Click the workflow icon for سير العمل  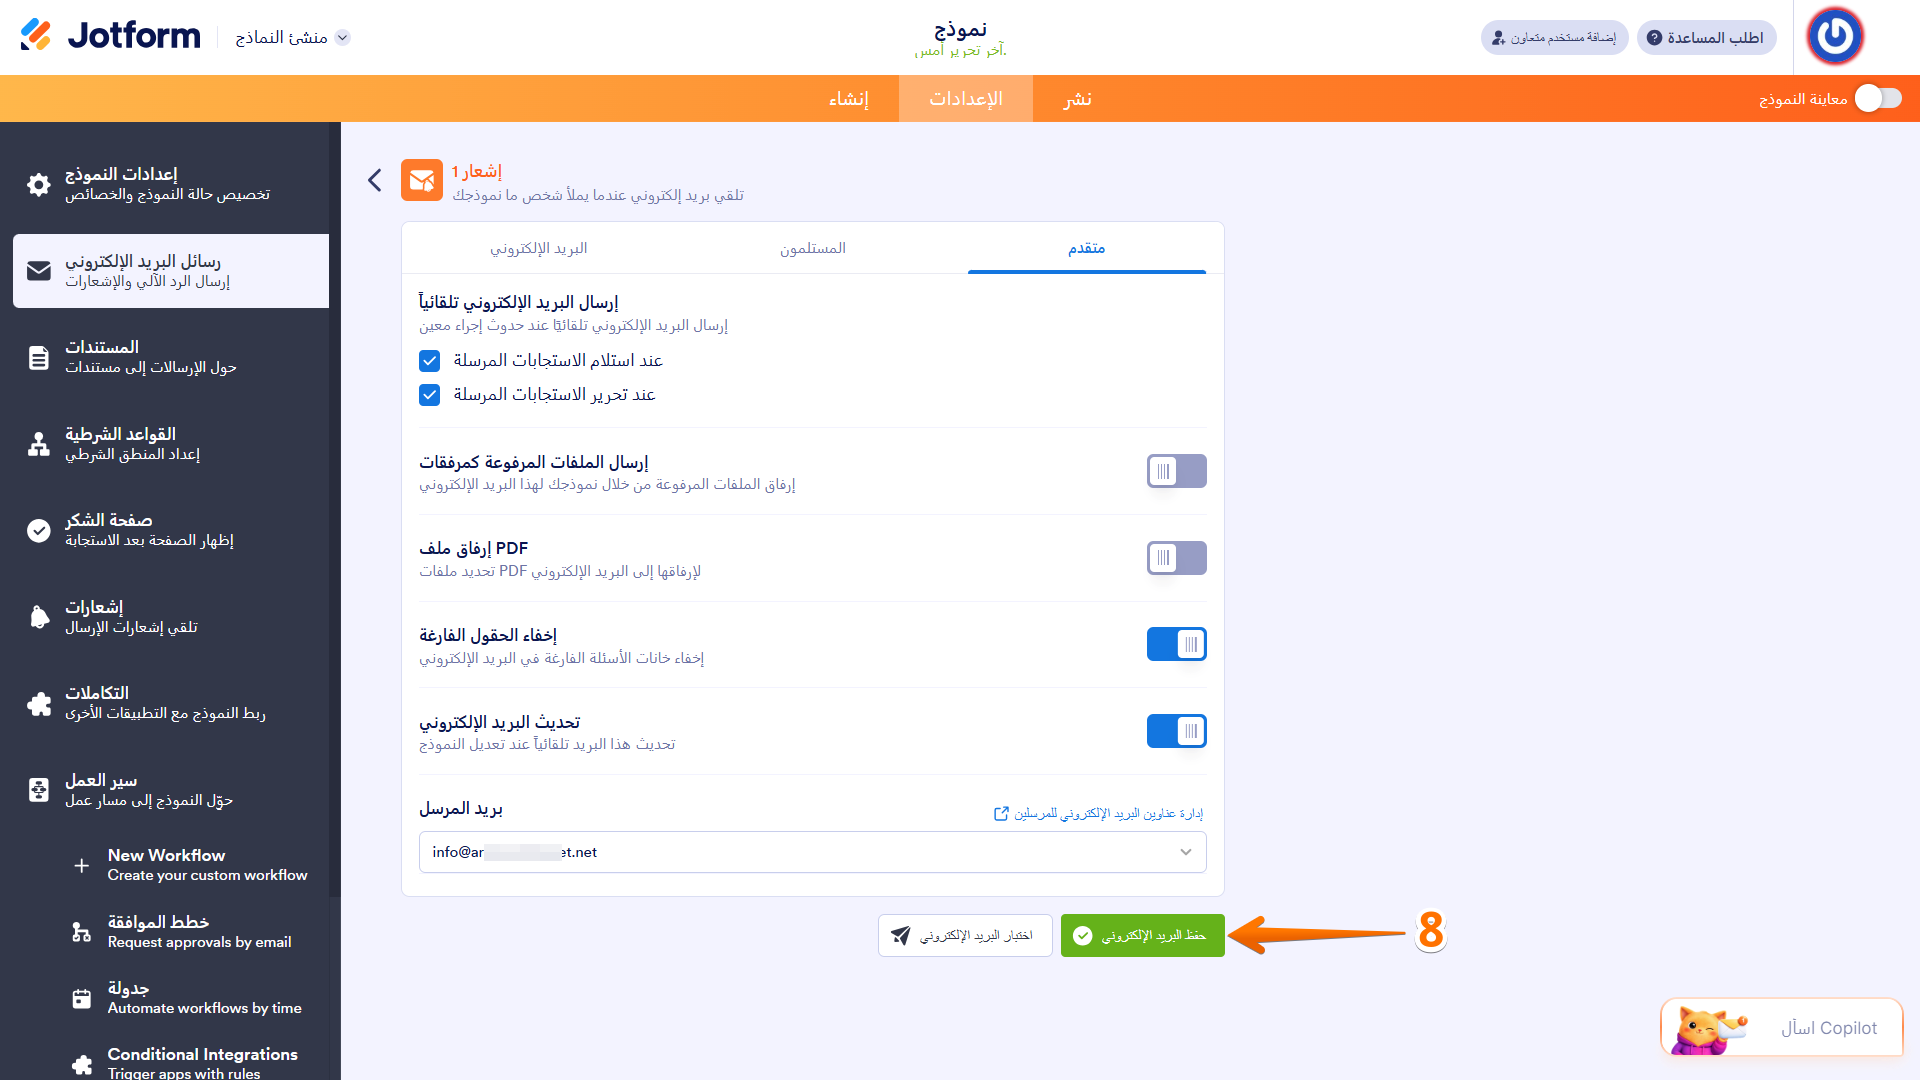(39, 790)
